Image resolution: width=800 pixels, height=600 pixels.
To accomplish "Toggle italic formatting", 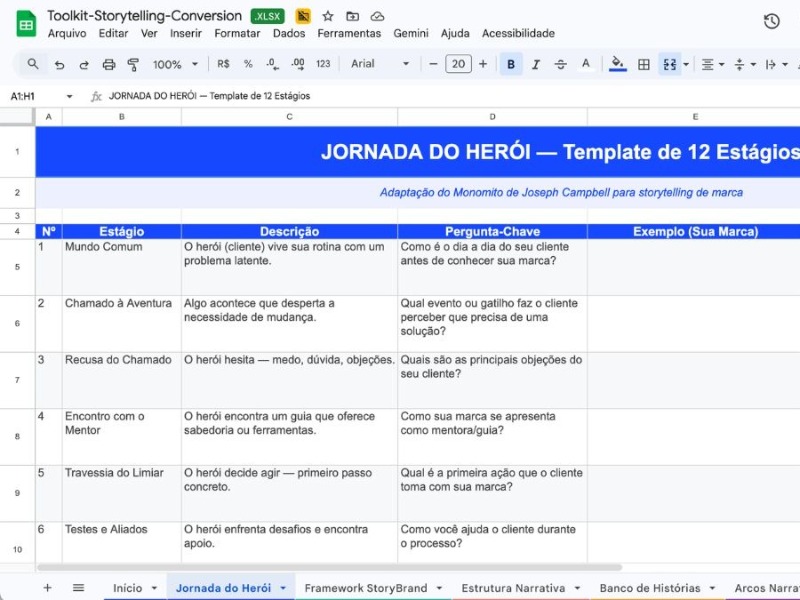I will point(534,63).
